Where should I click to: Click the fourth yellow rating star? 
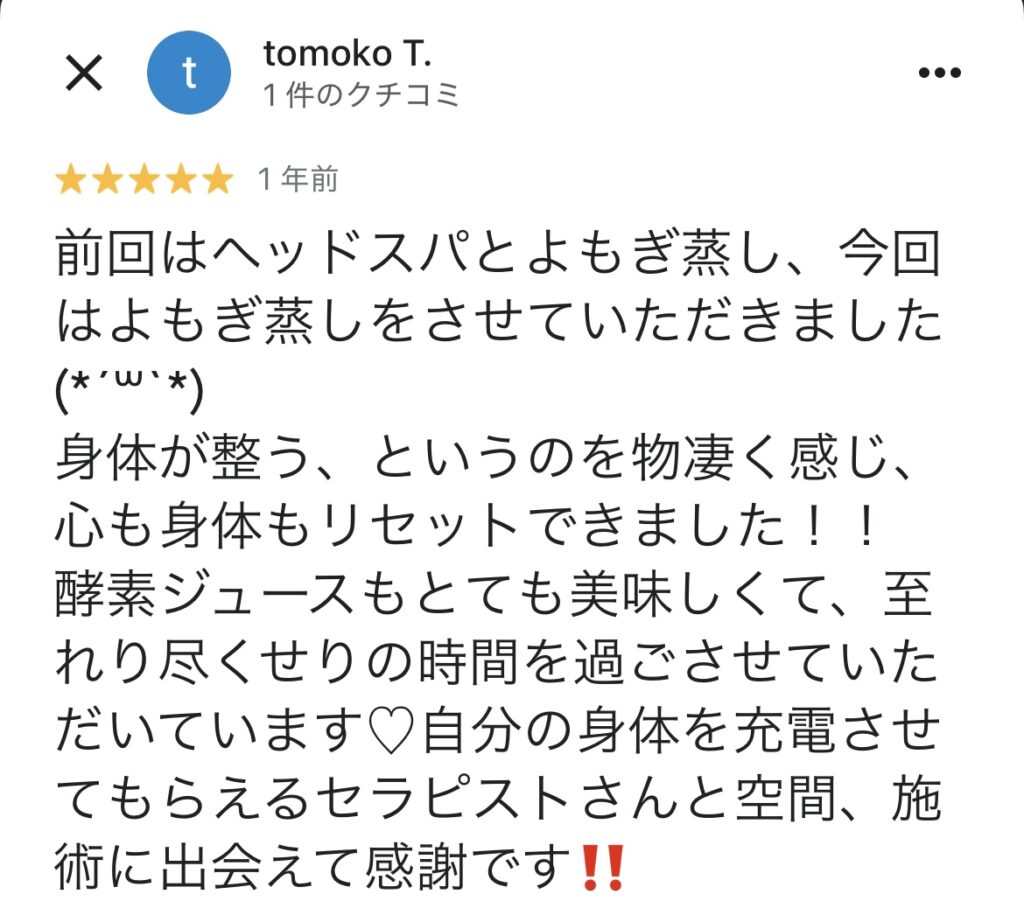pyautogui.click(x=181, y=180)
